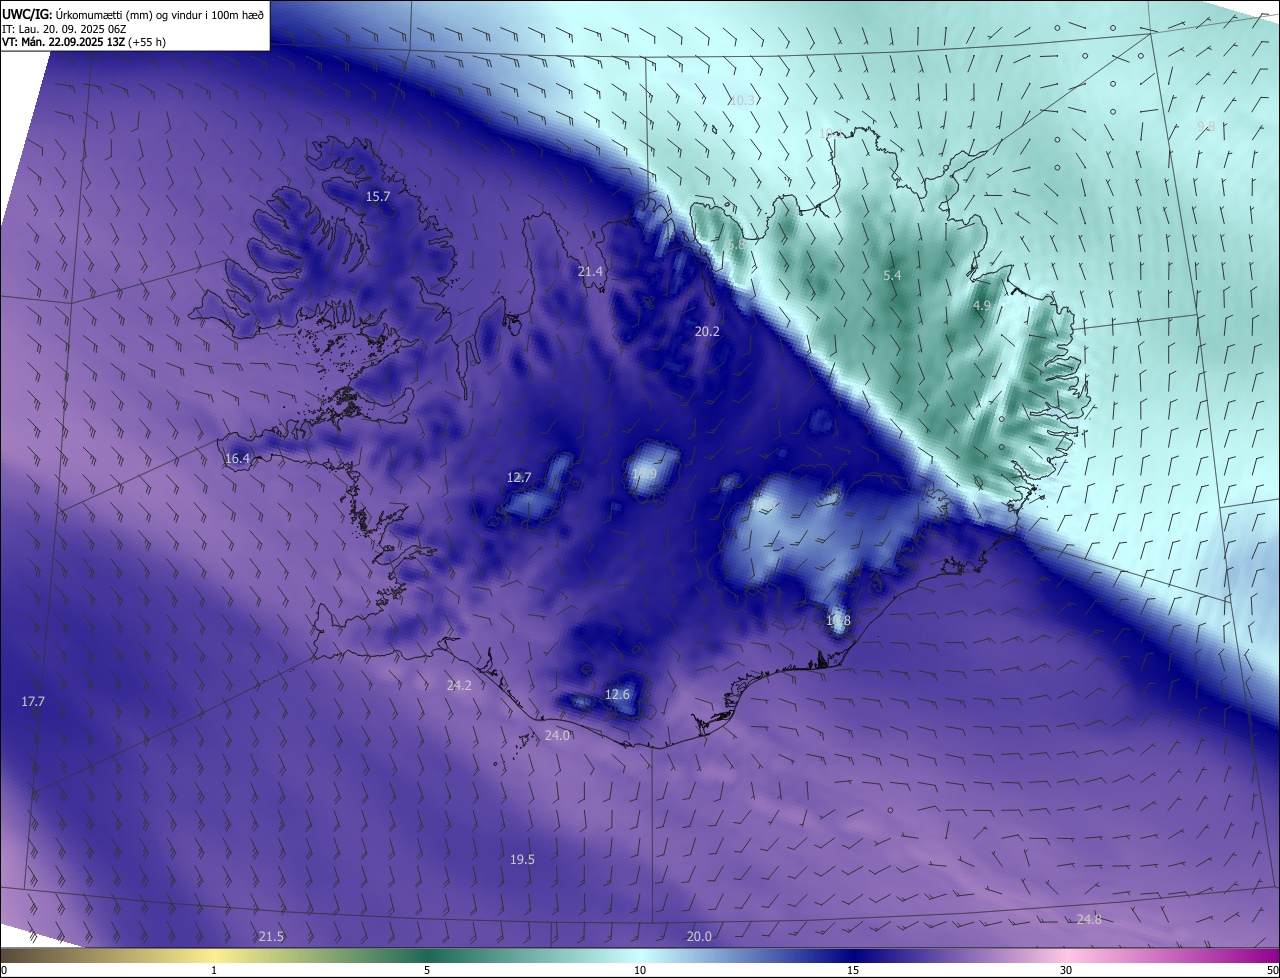Viewport: 1280px width, 978px height.
Task: Click the 21.4 value label
Action: [x=591, y=272]
